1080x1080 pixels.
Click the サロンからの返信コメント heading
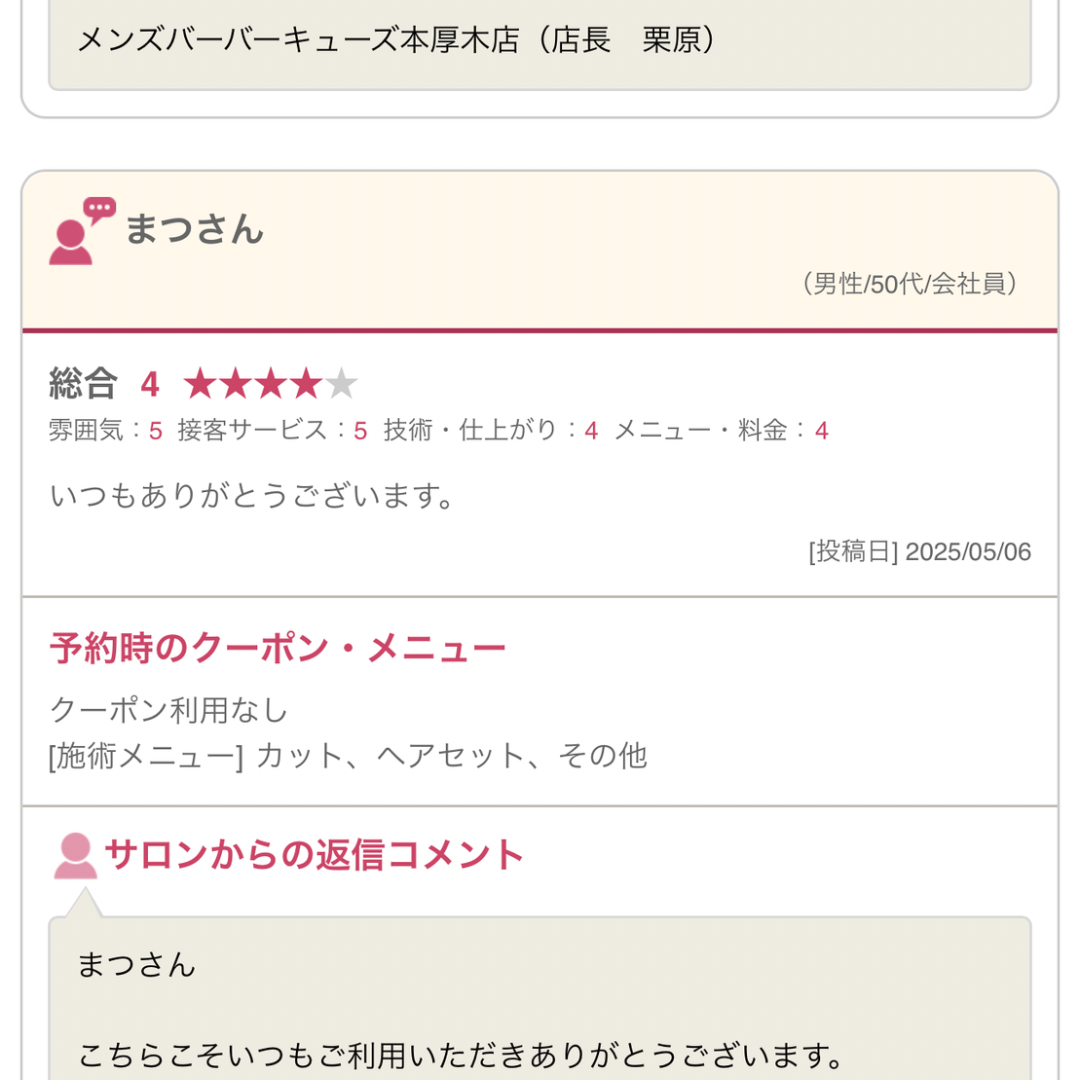[x=314, y=855]
